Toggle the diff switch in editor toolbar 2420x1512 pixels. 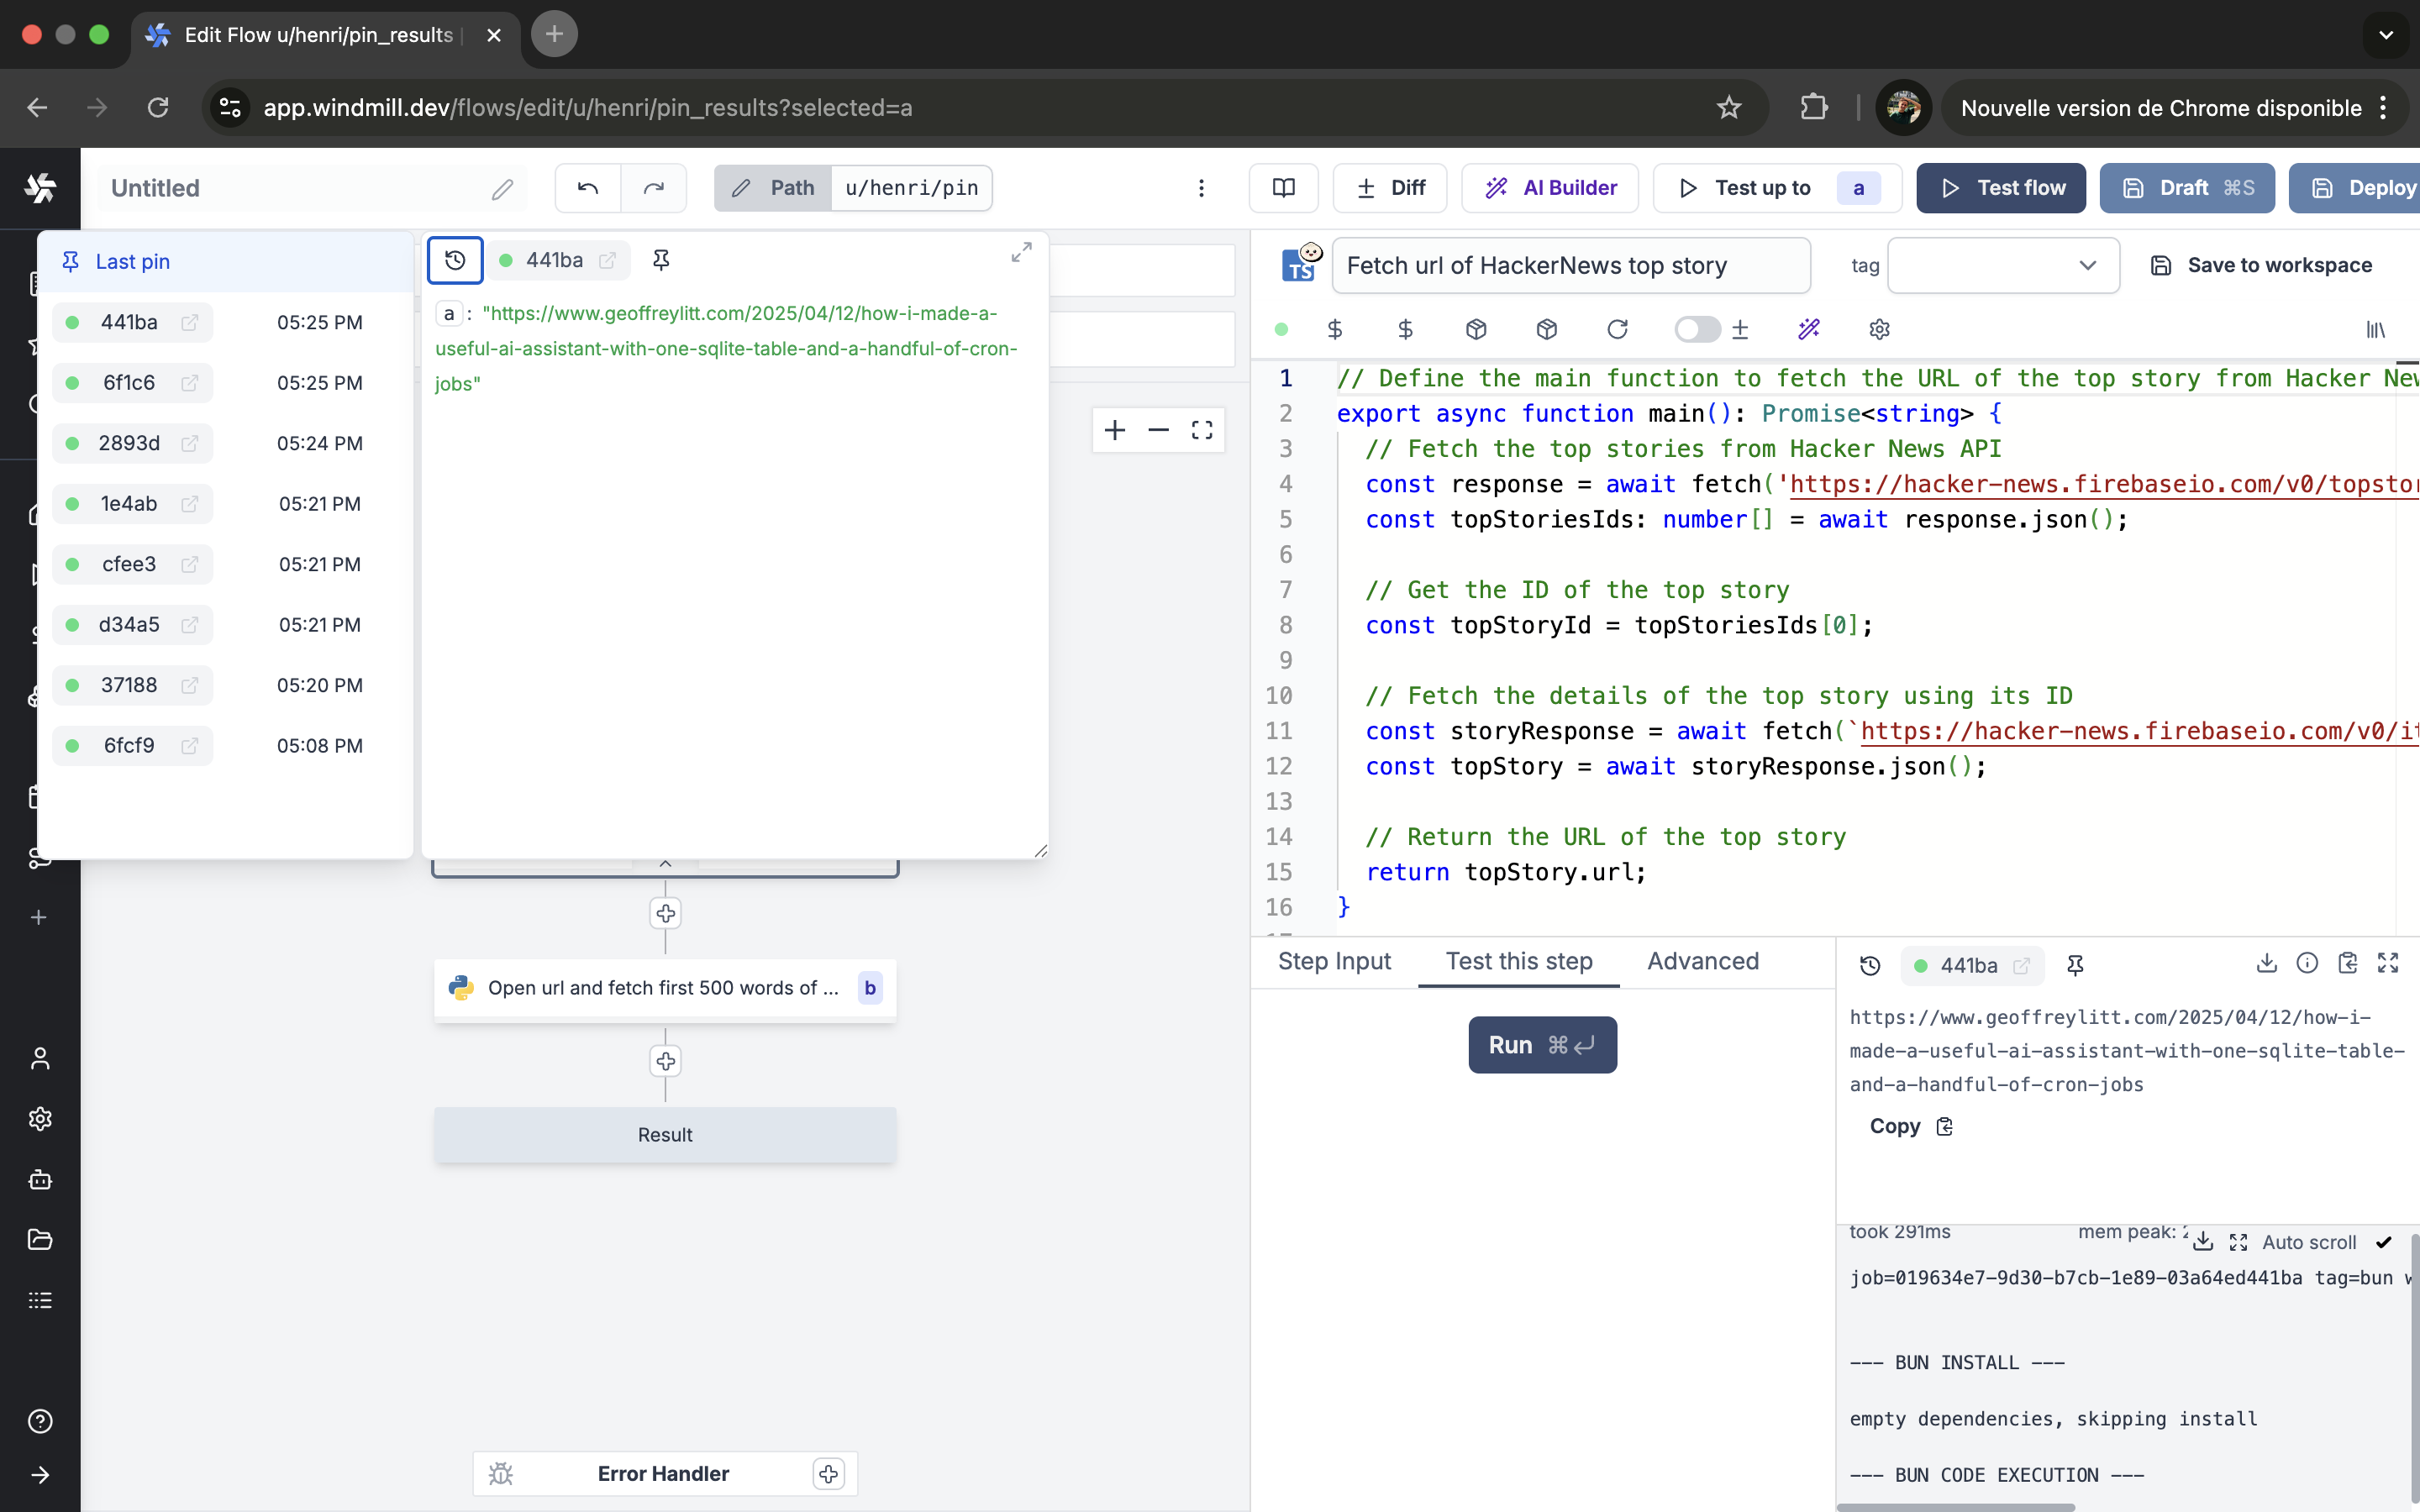coord(1697,329)
